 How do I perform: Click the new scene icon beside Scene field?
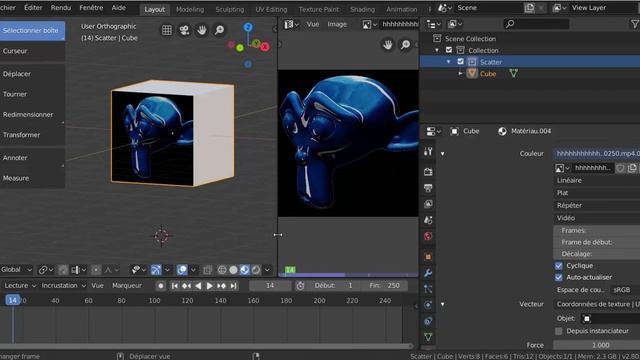pos(529,8)
